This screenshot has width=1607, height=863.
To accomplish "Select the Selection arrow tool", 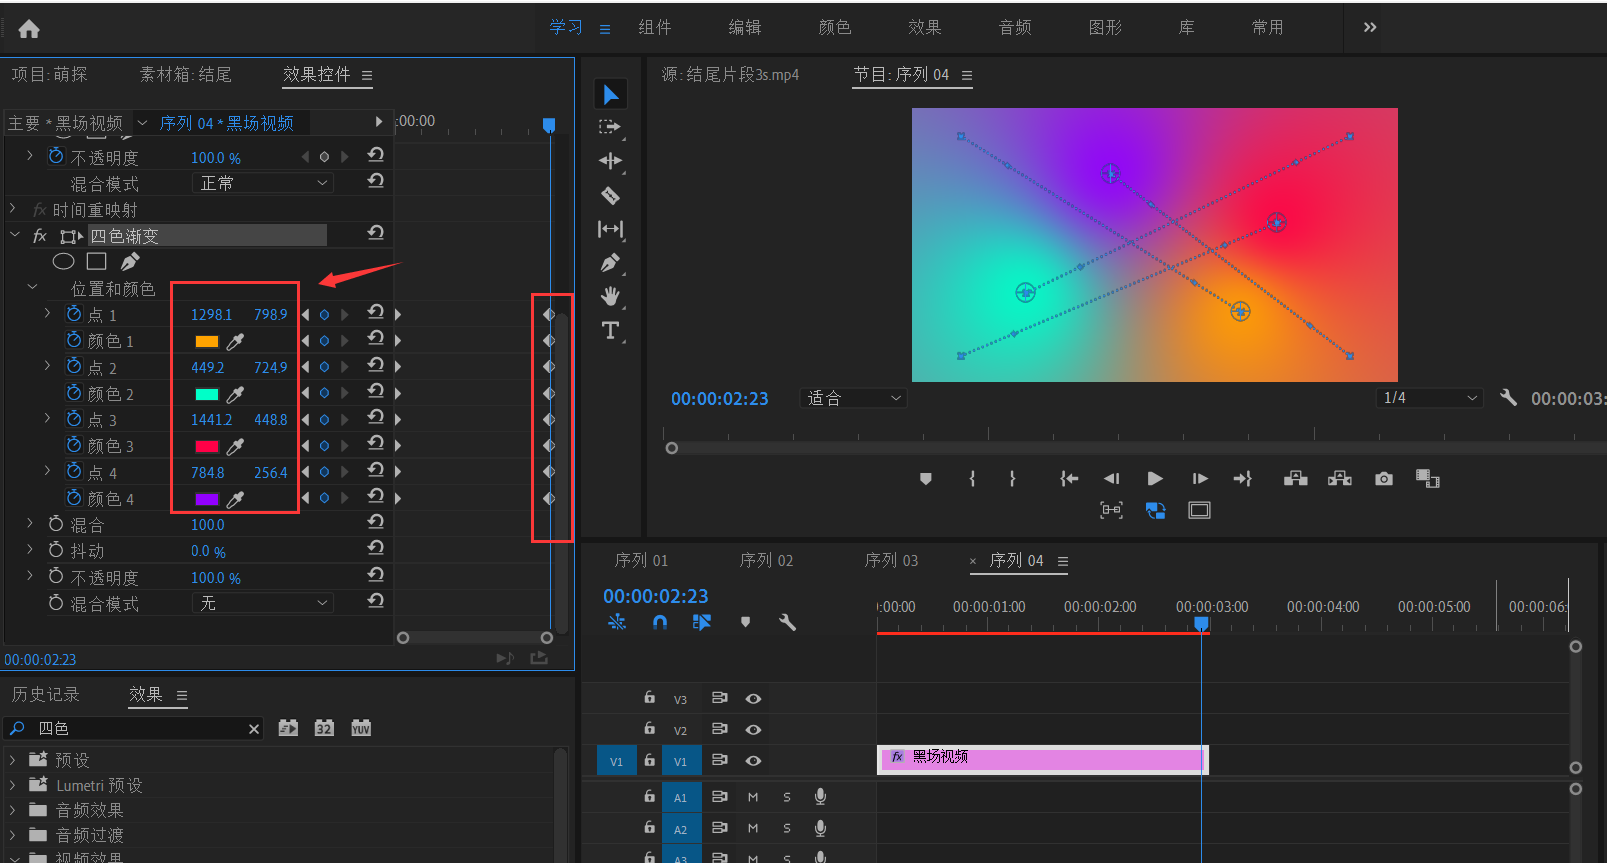I will 610,94.
